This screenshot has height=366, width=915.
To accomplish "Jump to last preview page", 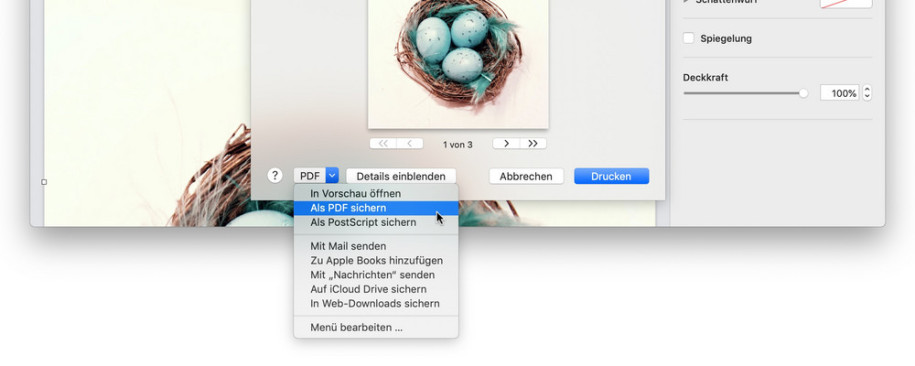I will (x=533, y=144).
